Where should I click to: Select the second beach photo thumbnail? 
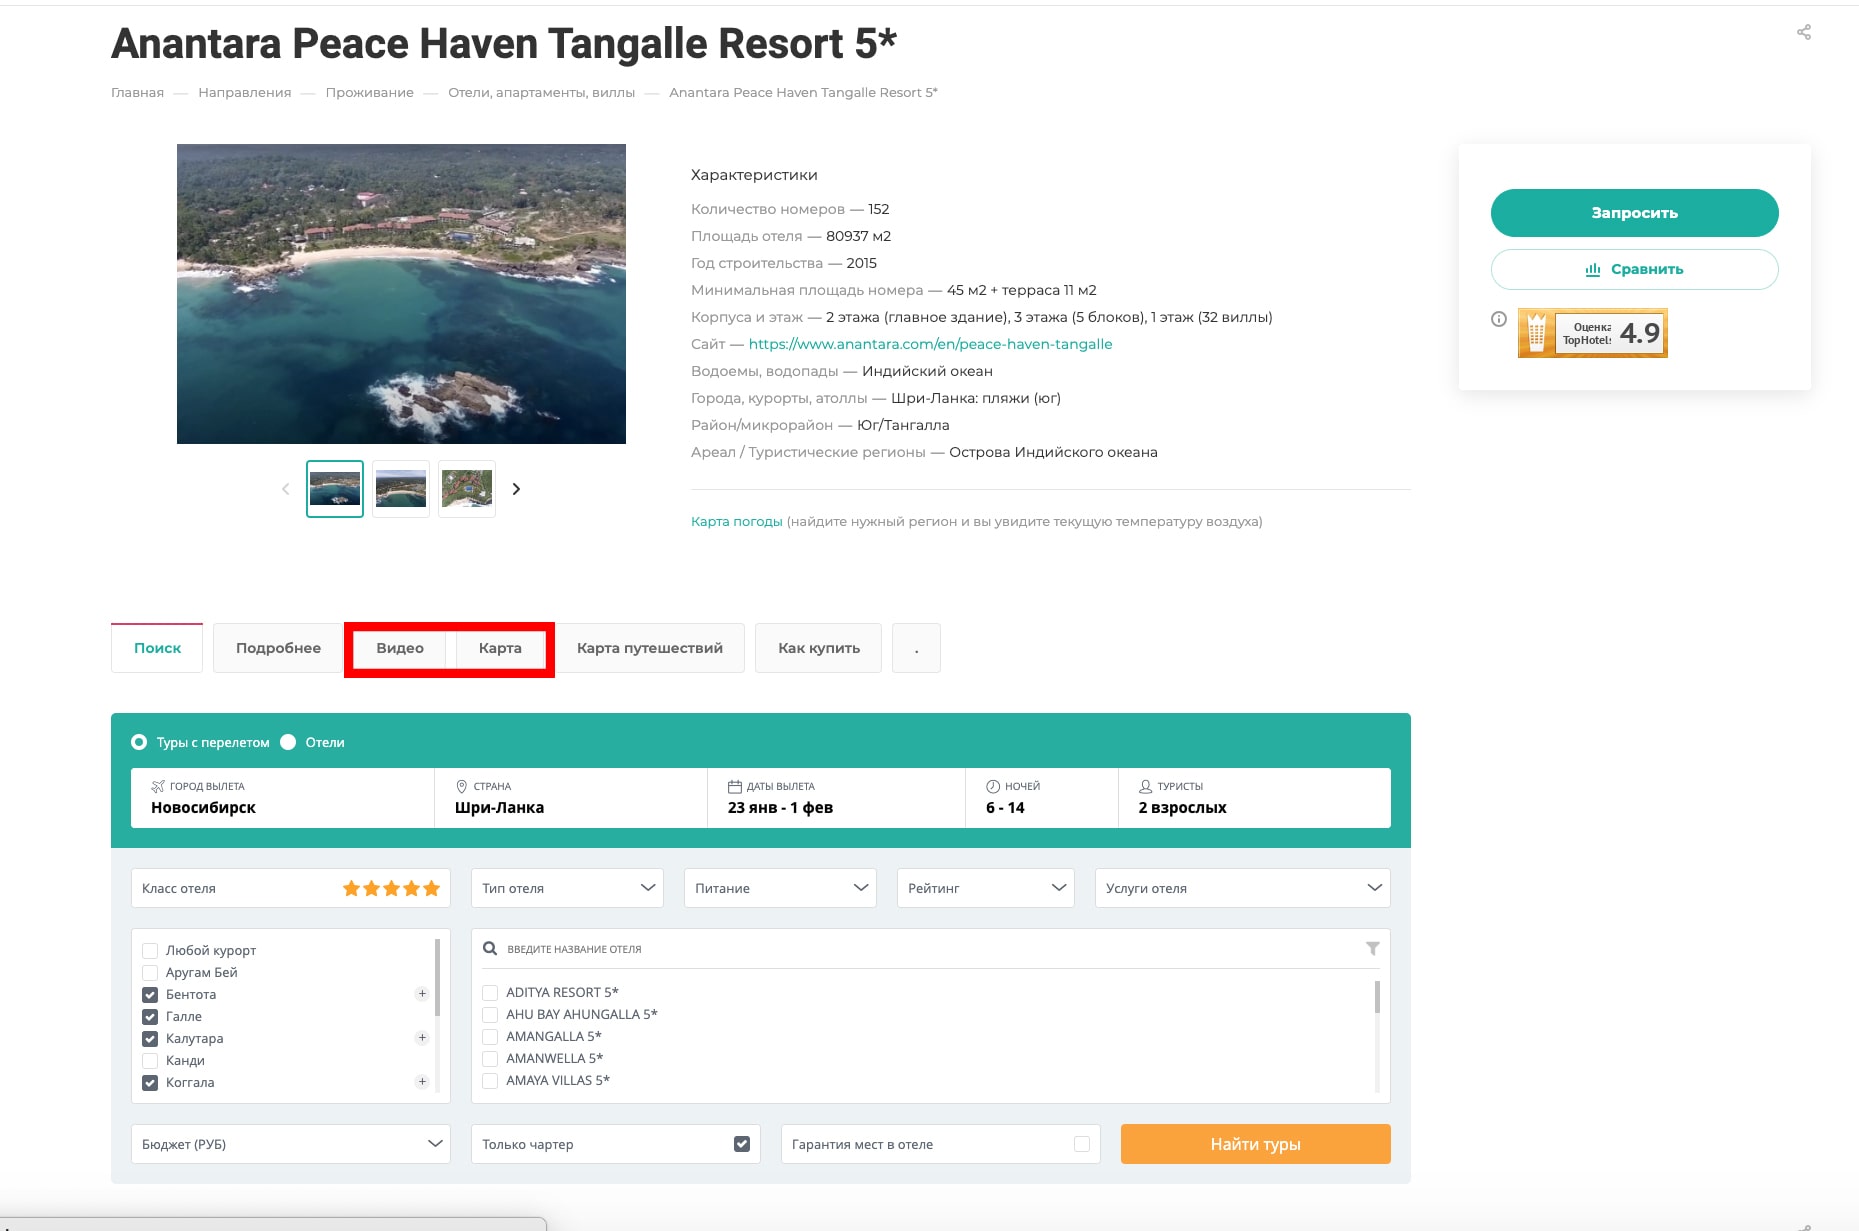[401, 489]
